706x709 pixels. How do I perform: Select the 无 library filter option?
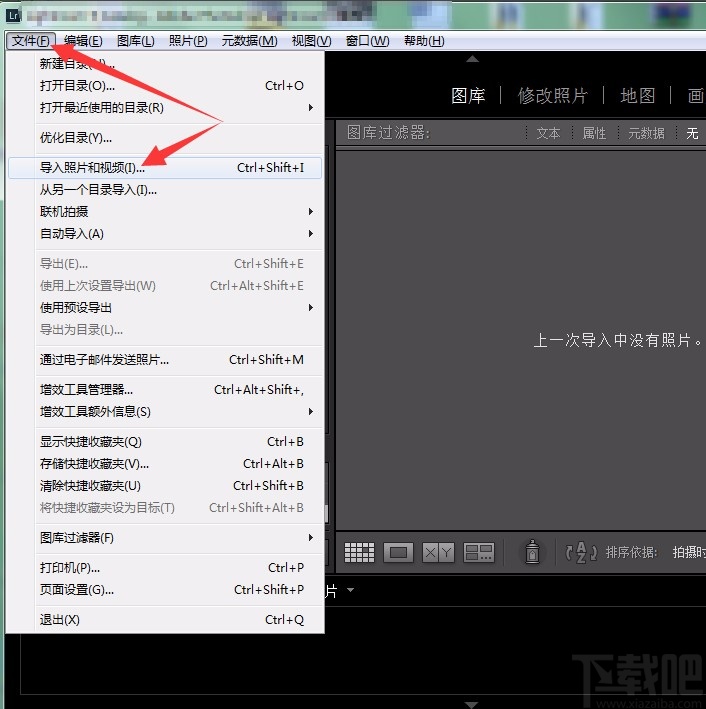coord(692,133)
